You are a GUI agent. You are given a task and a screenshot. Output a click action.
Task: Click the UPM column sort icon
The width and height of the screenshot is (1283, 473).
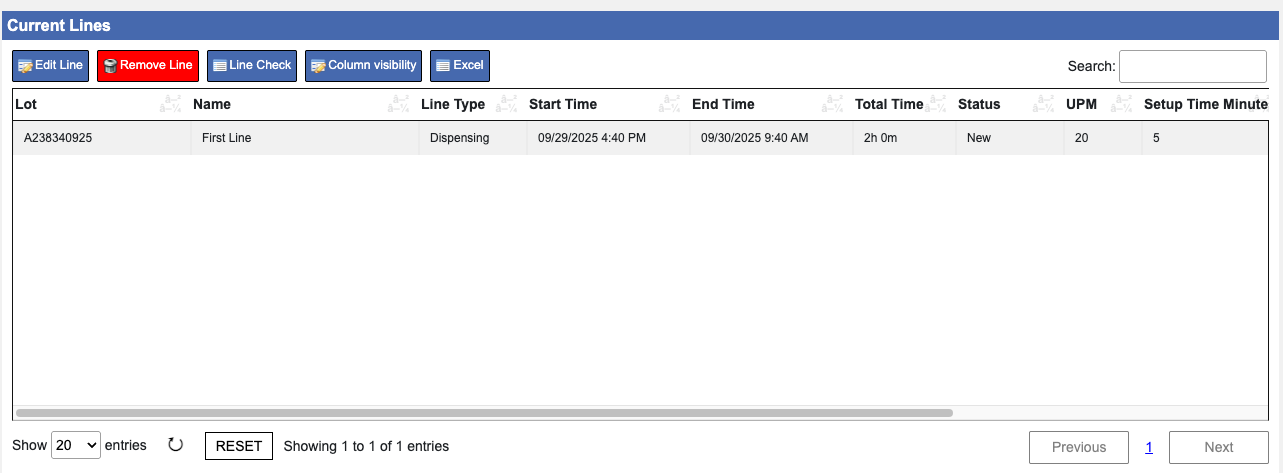(x=1122, y=104)
